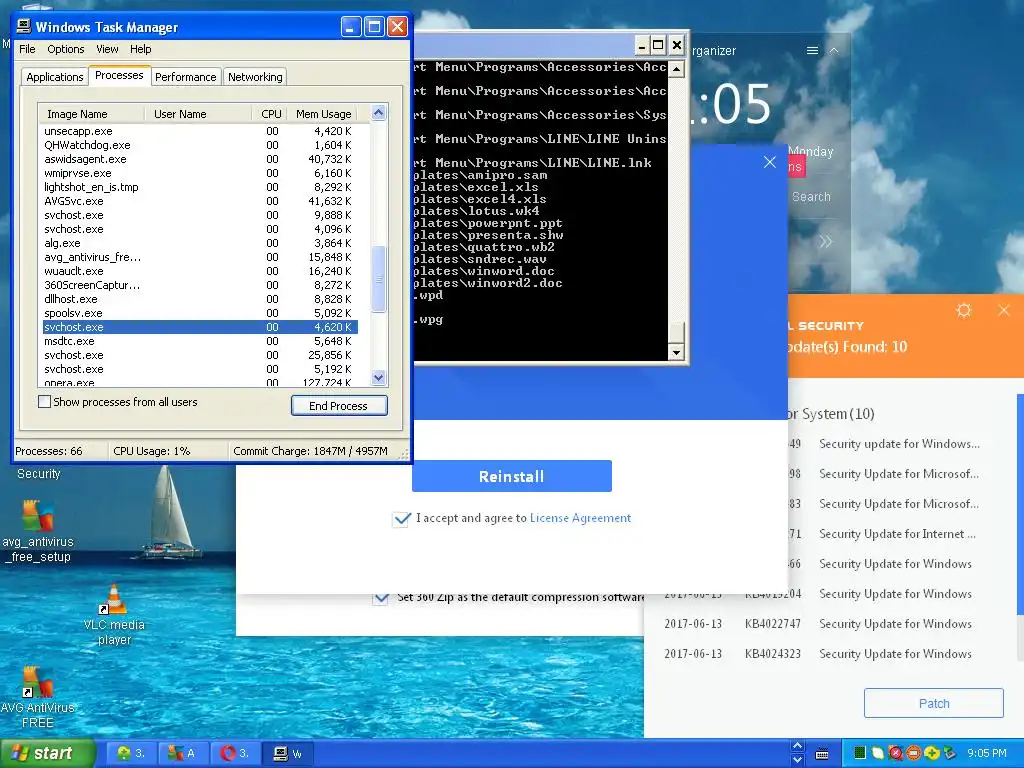Launch the VLC media player desktop shortcut
Screen dimensions: 1024x768
(114, 614)
